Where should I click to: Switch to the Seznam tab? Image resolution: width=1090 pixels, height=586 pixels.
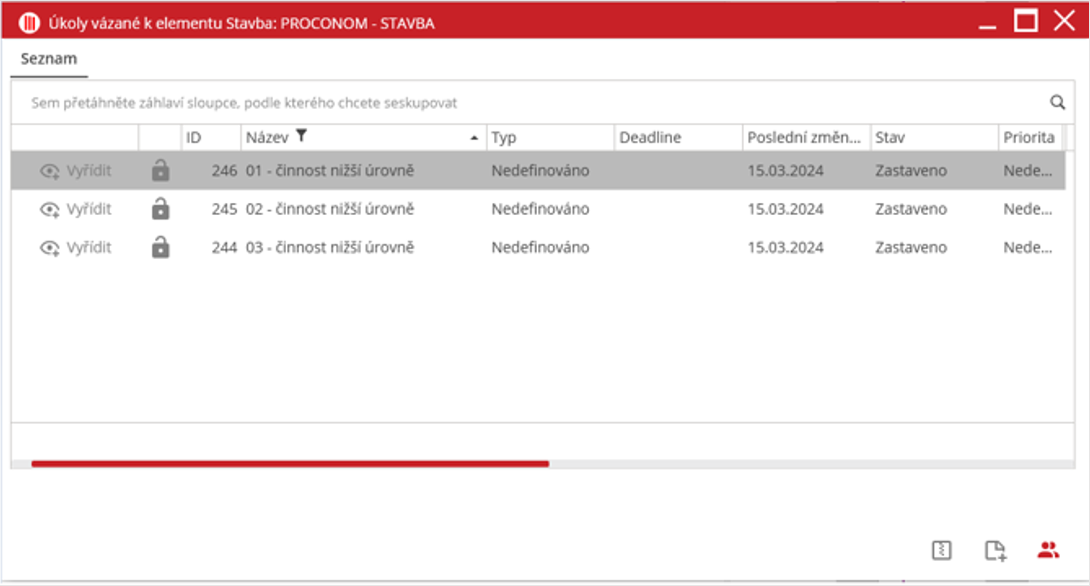coord(50,59)
